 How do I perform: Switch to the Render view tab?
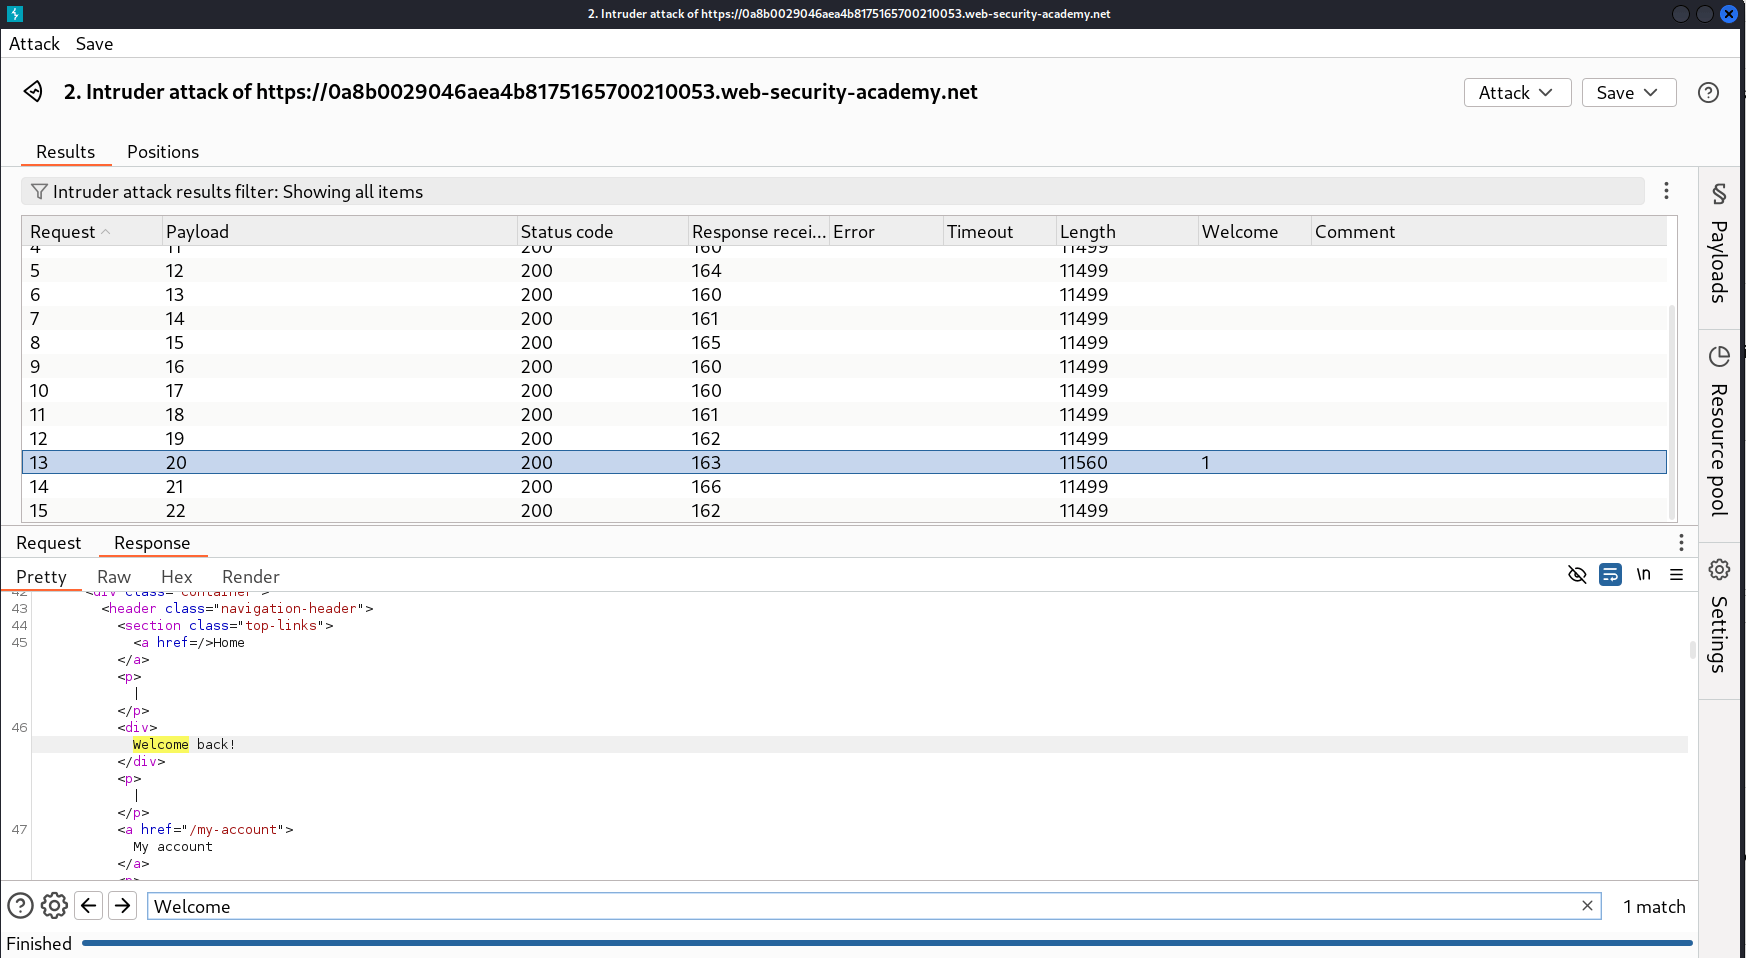(251, 577)
